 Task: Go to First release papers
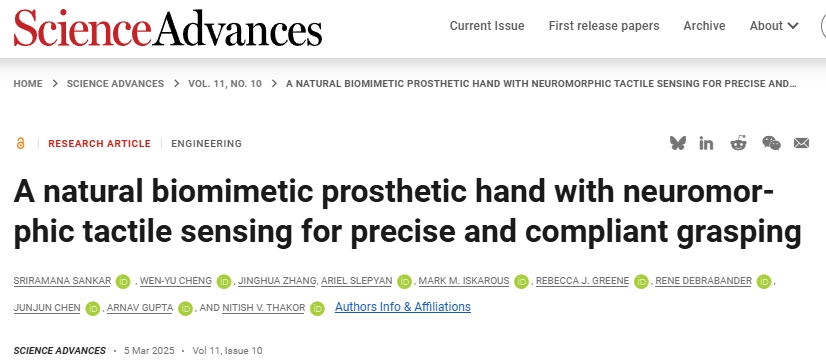604,26
